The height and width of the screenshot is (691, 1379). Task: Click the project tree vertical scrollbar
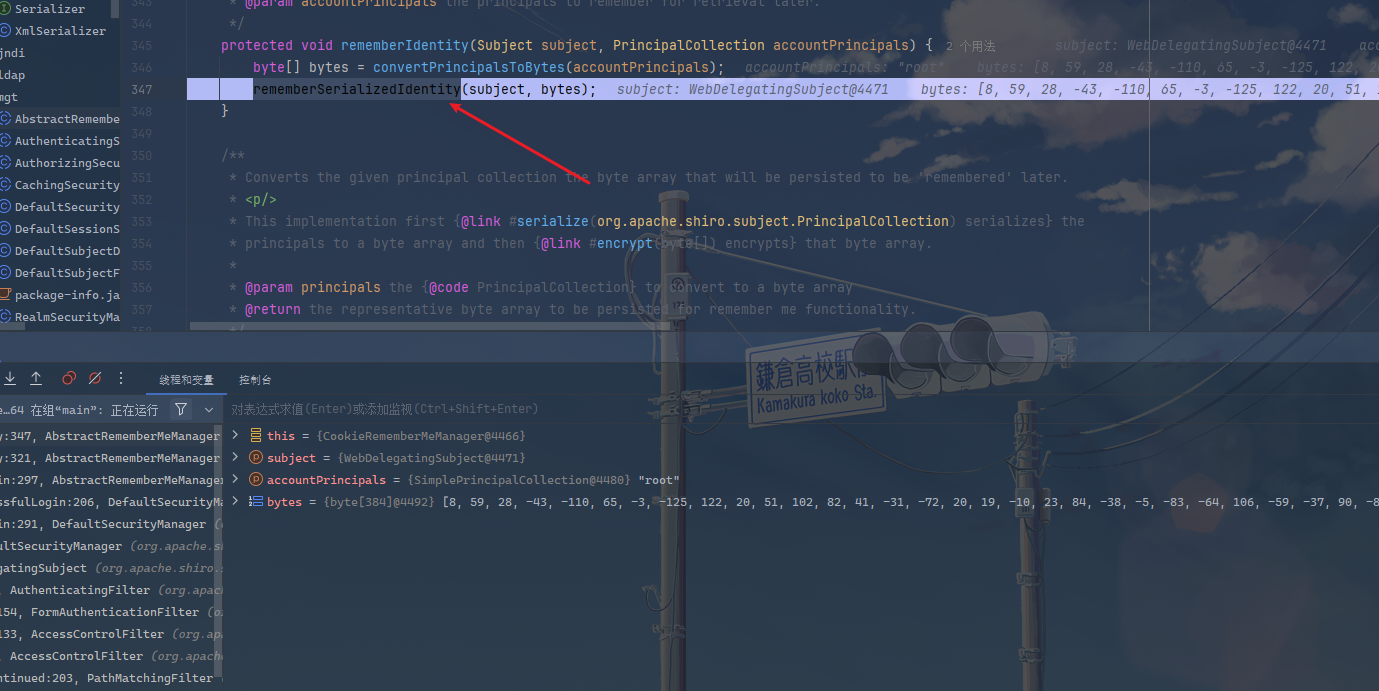[115, 10]
